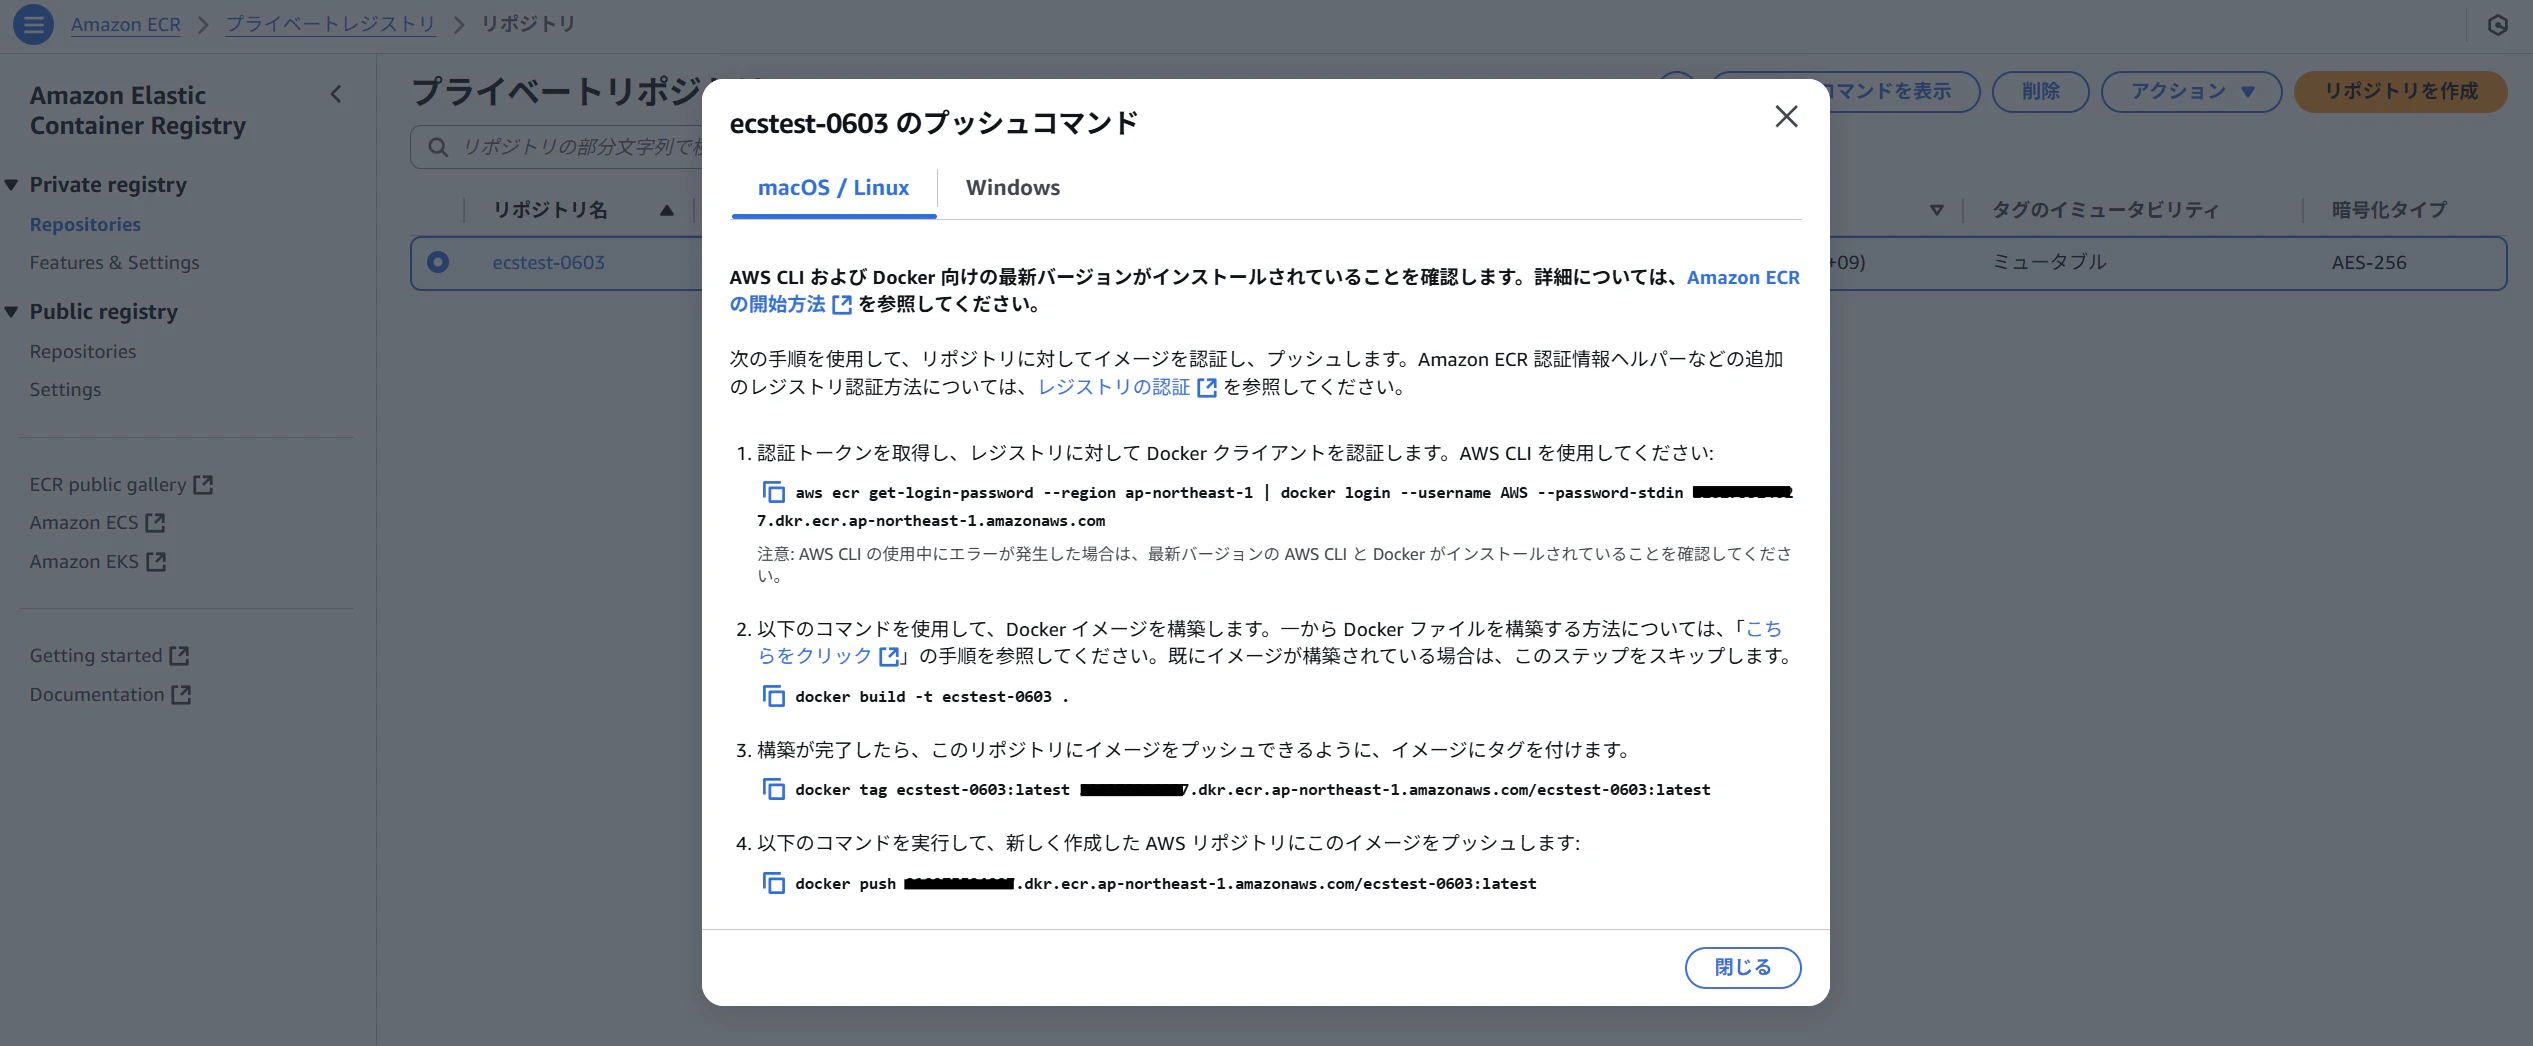Image resolution: width=2533 pixels, height=1046 pixels.
Task: Click the リポジトリ breadcrumb text
Action: tap(528, 24)
